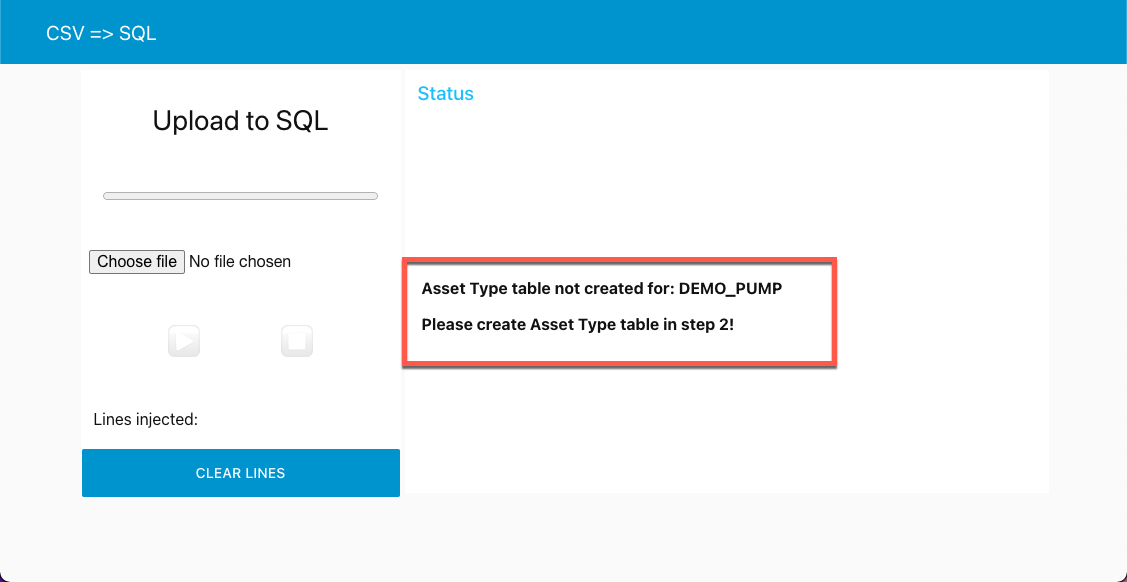This screenshot has width=1127, height=582.
Task: Click the Status heading
Action: [x=446, y=93]
